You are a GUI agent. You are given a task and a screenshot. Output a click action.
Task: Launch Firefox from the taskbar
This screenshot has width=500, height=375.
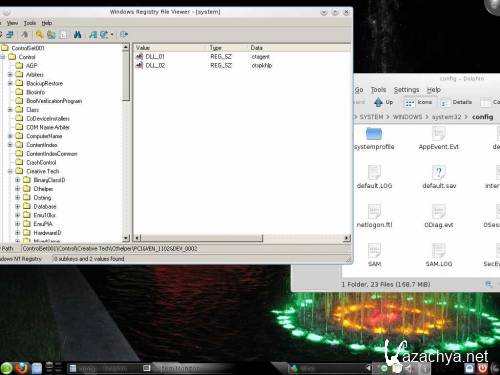point(22,368)
